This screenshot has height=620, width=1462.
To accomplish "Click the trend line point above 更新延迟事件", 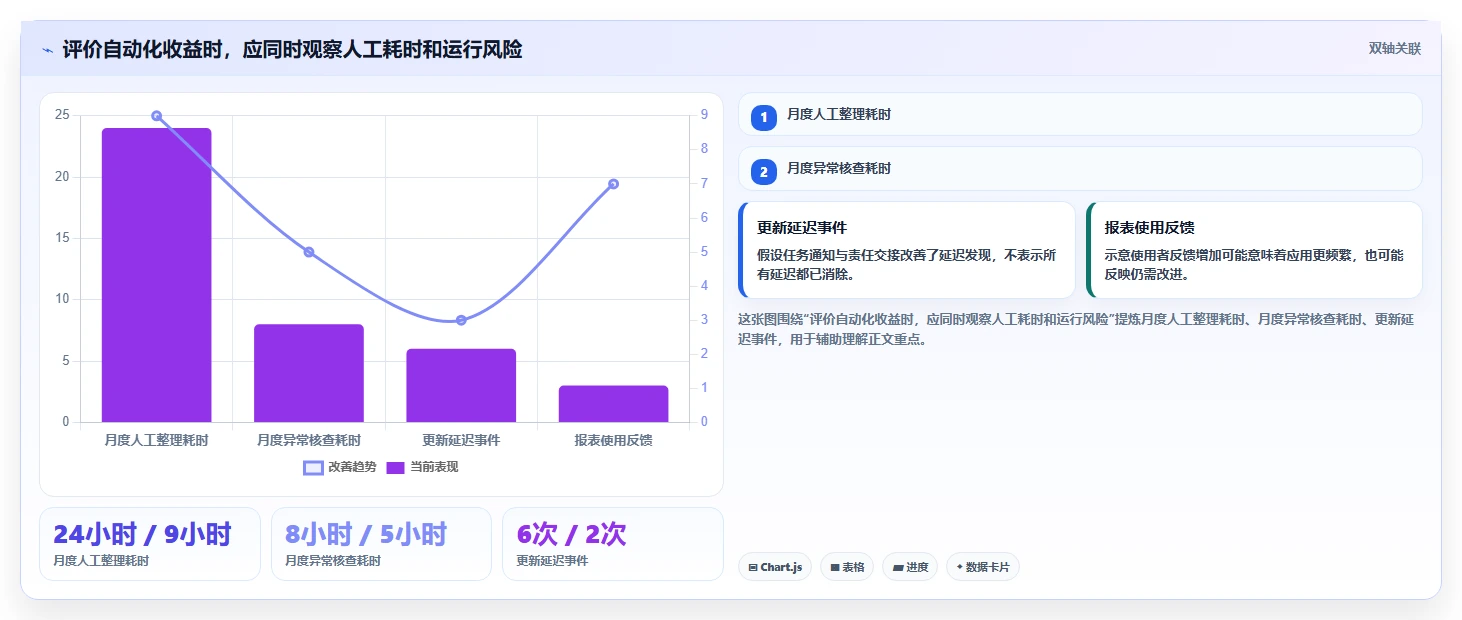I will coord(461,320).
